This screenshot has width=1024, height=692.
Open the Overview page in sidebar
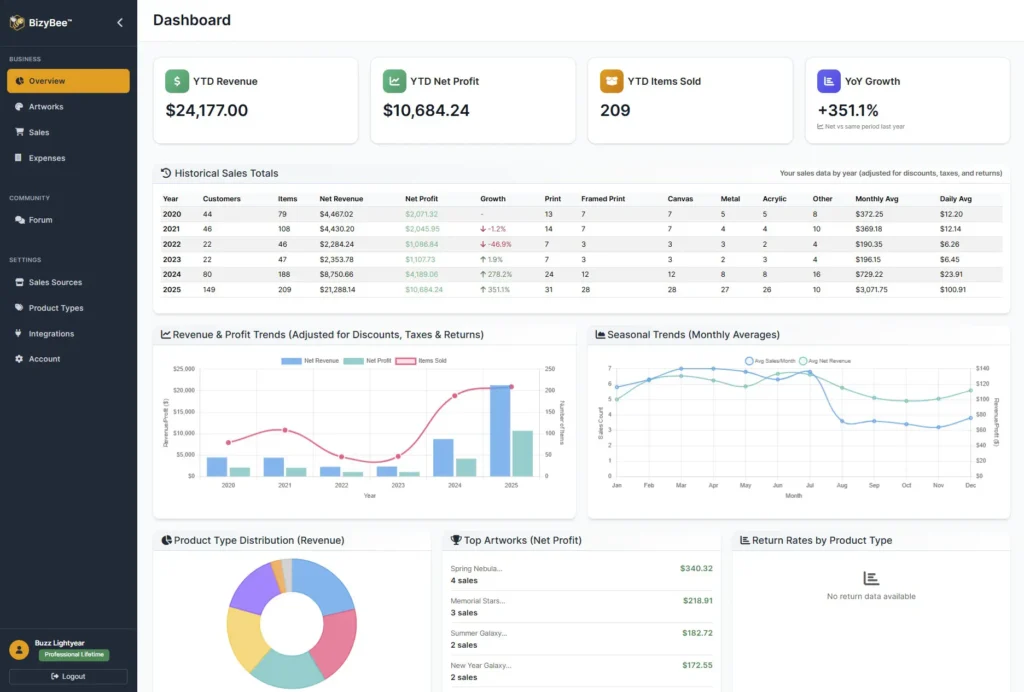pyautogui.click(x=68, y=81)
